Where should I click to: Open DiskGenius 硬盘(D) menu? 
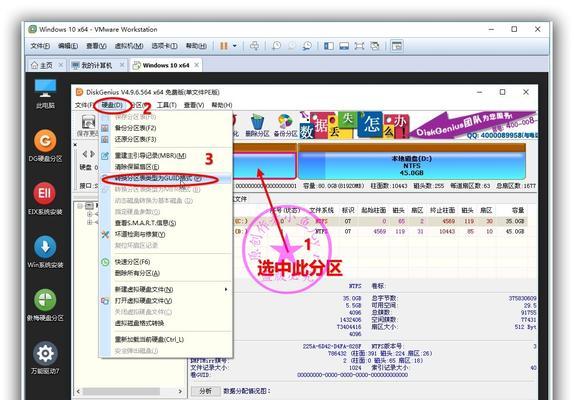[112, 105]
